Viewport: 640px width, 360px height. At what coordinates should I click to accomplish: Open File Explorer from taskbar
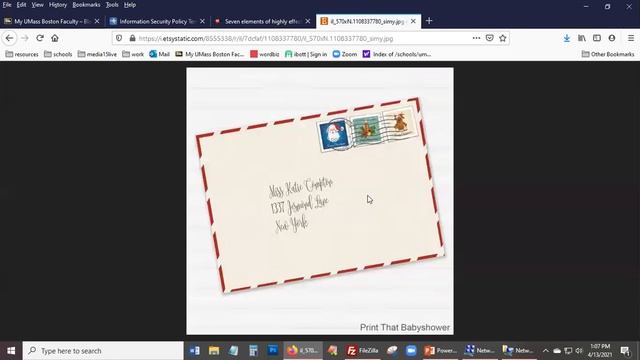point(214,351)
